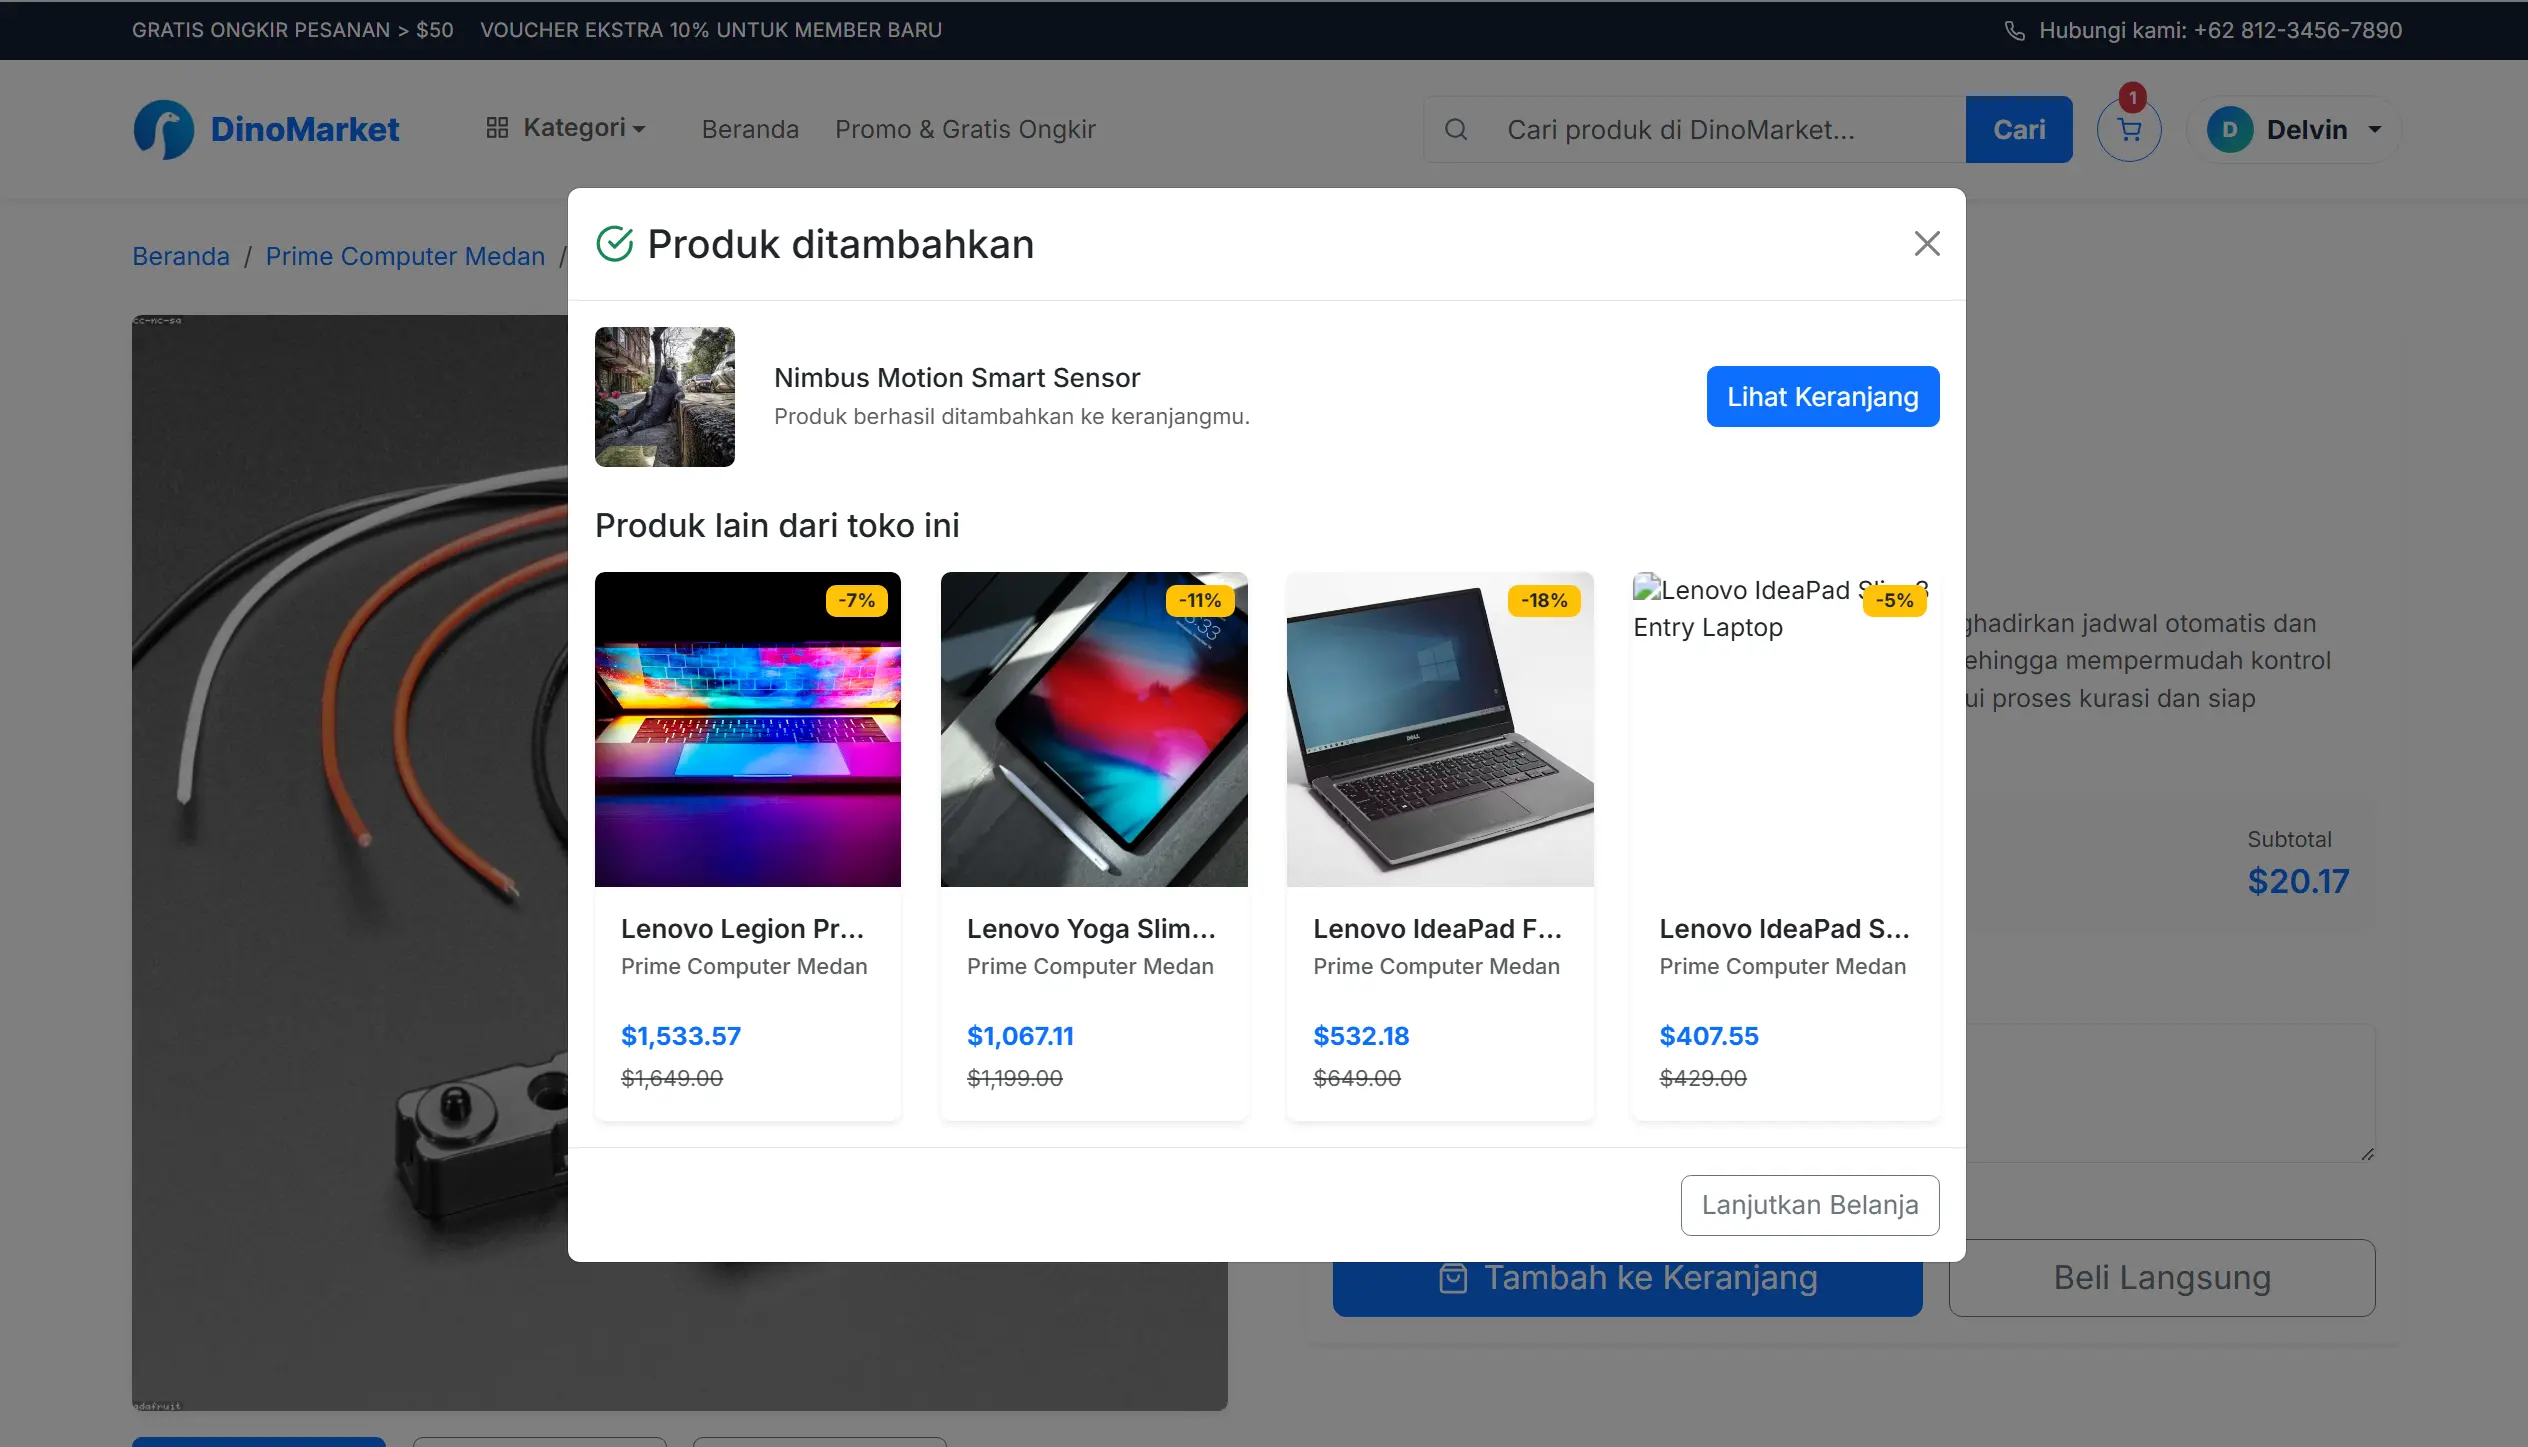Click the search magnifier icon
This screenshot has width=2528, height=1447.
click(x=1456, y=129)
